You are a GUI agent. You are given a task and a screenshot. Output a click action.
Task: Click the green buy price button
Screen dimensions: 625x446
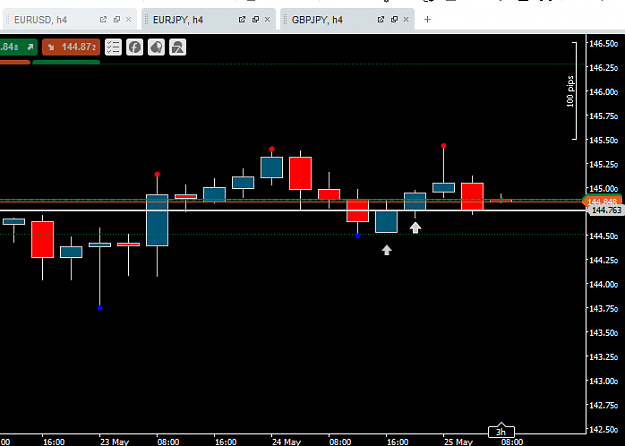(18, 47)
